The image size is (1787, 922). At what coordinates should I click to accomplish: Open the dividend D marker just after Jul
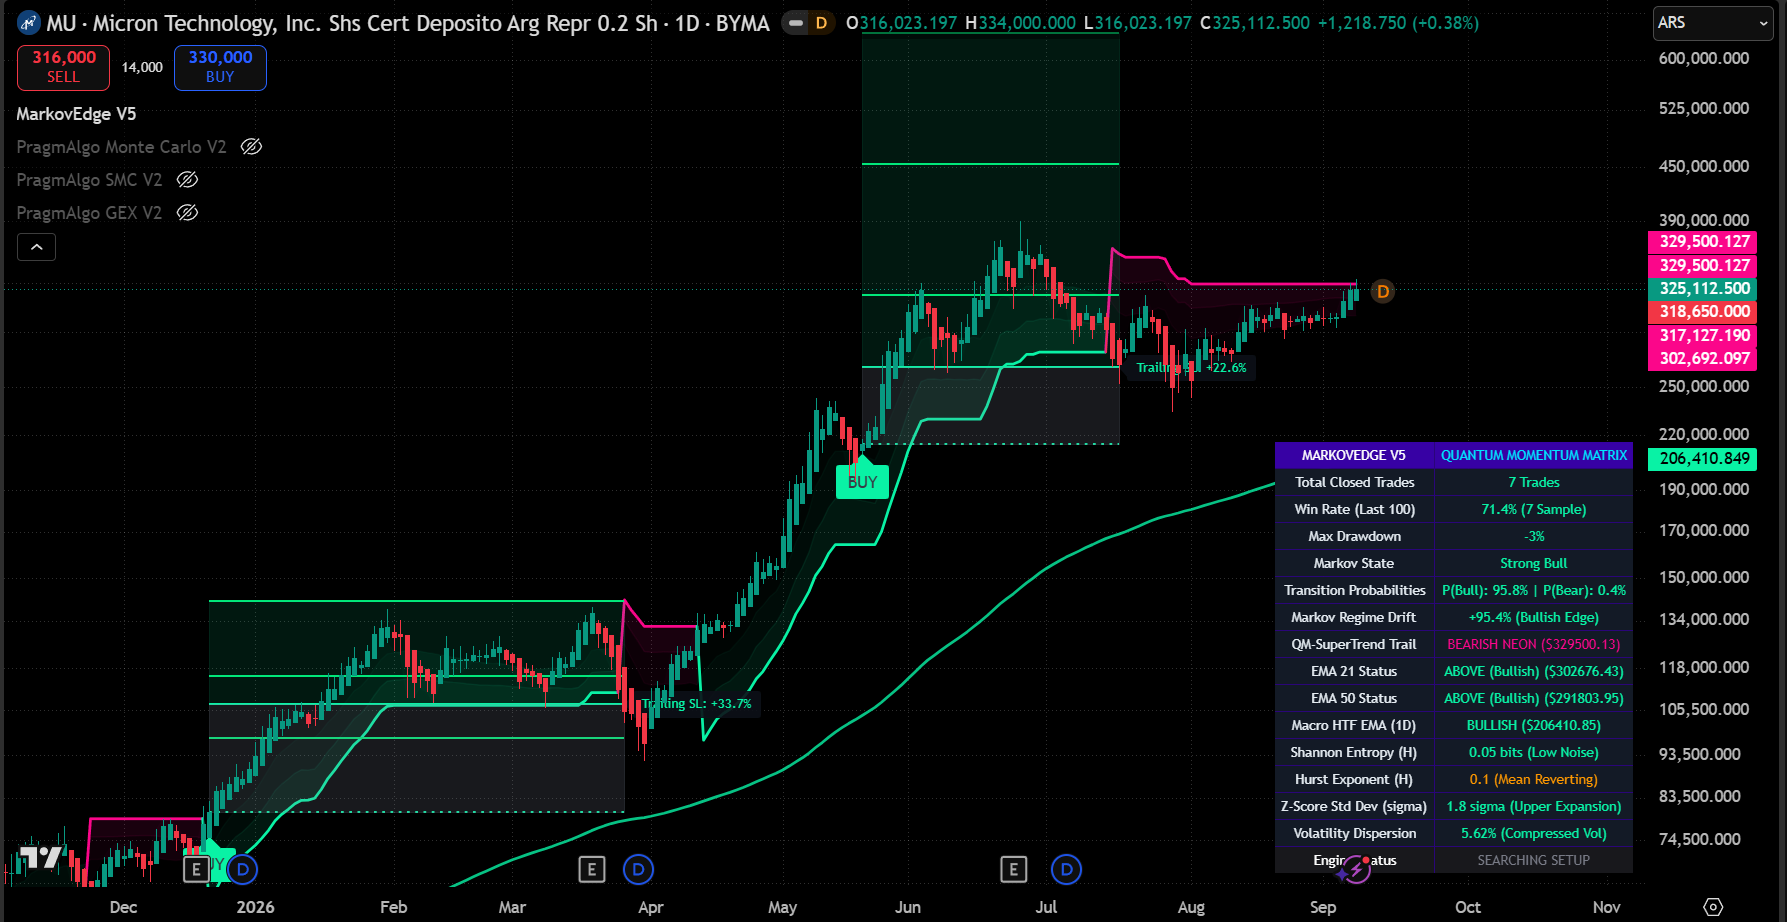1067,870
